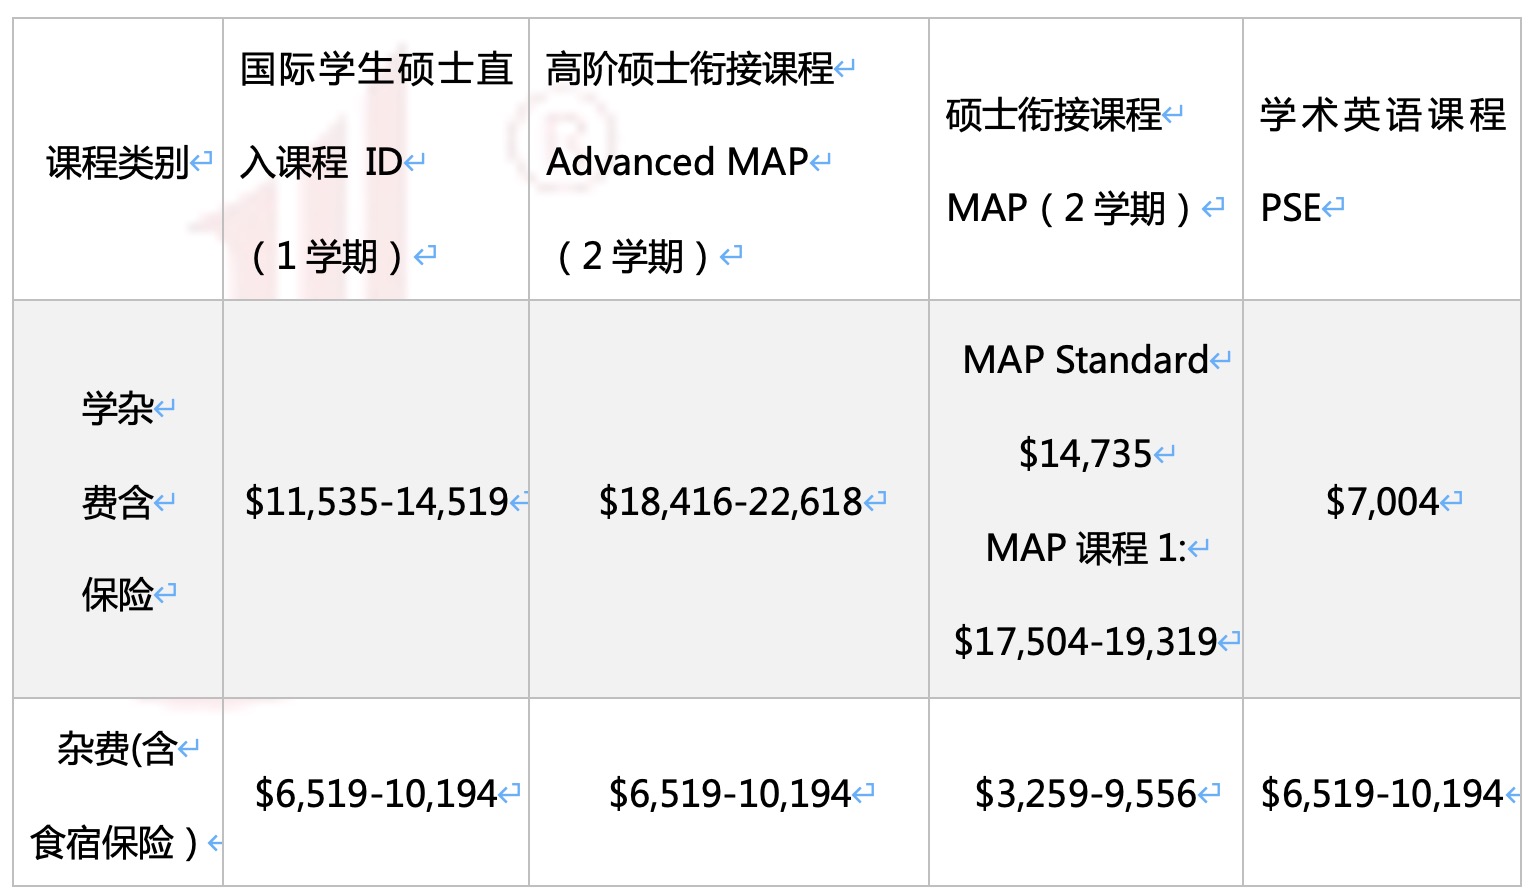This screenshot has width=1536, height=896.
Task: Select the $7,004 PSE tuition cell
Action: (x=1382, y=502)
